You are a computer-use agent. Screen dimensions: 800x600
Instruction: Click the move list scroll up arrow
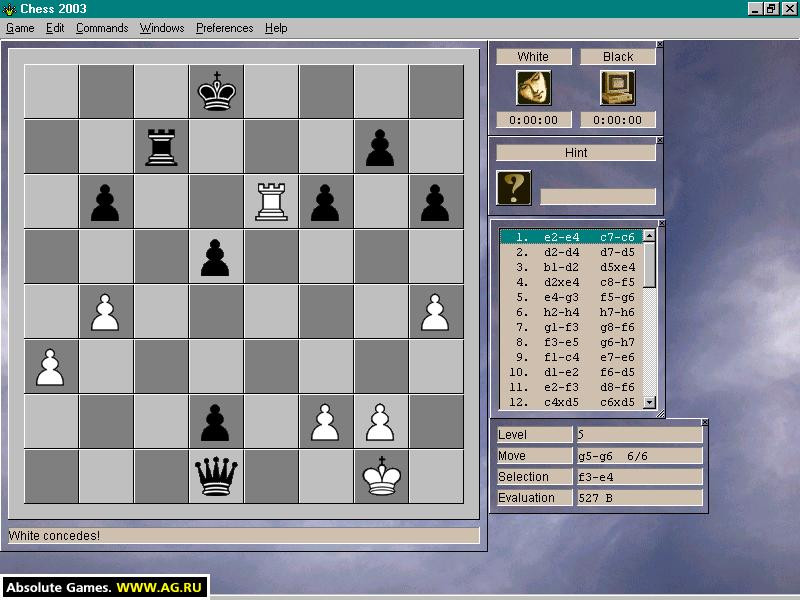[x=649, y=235]
